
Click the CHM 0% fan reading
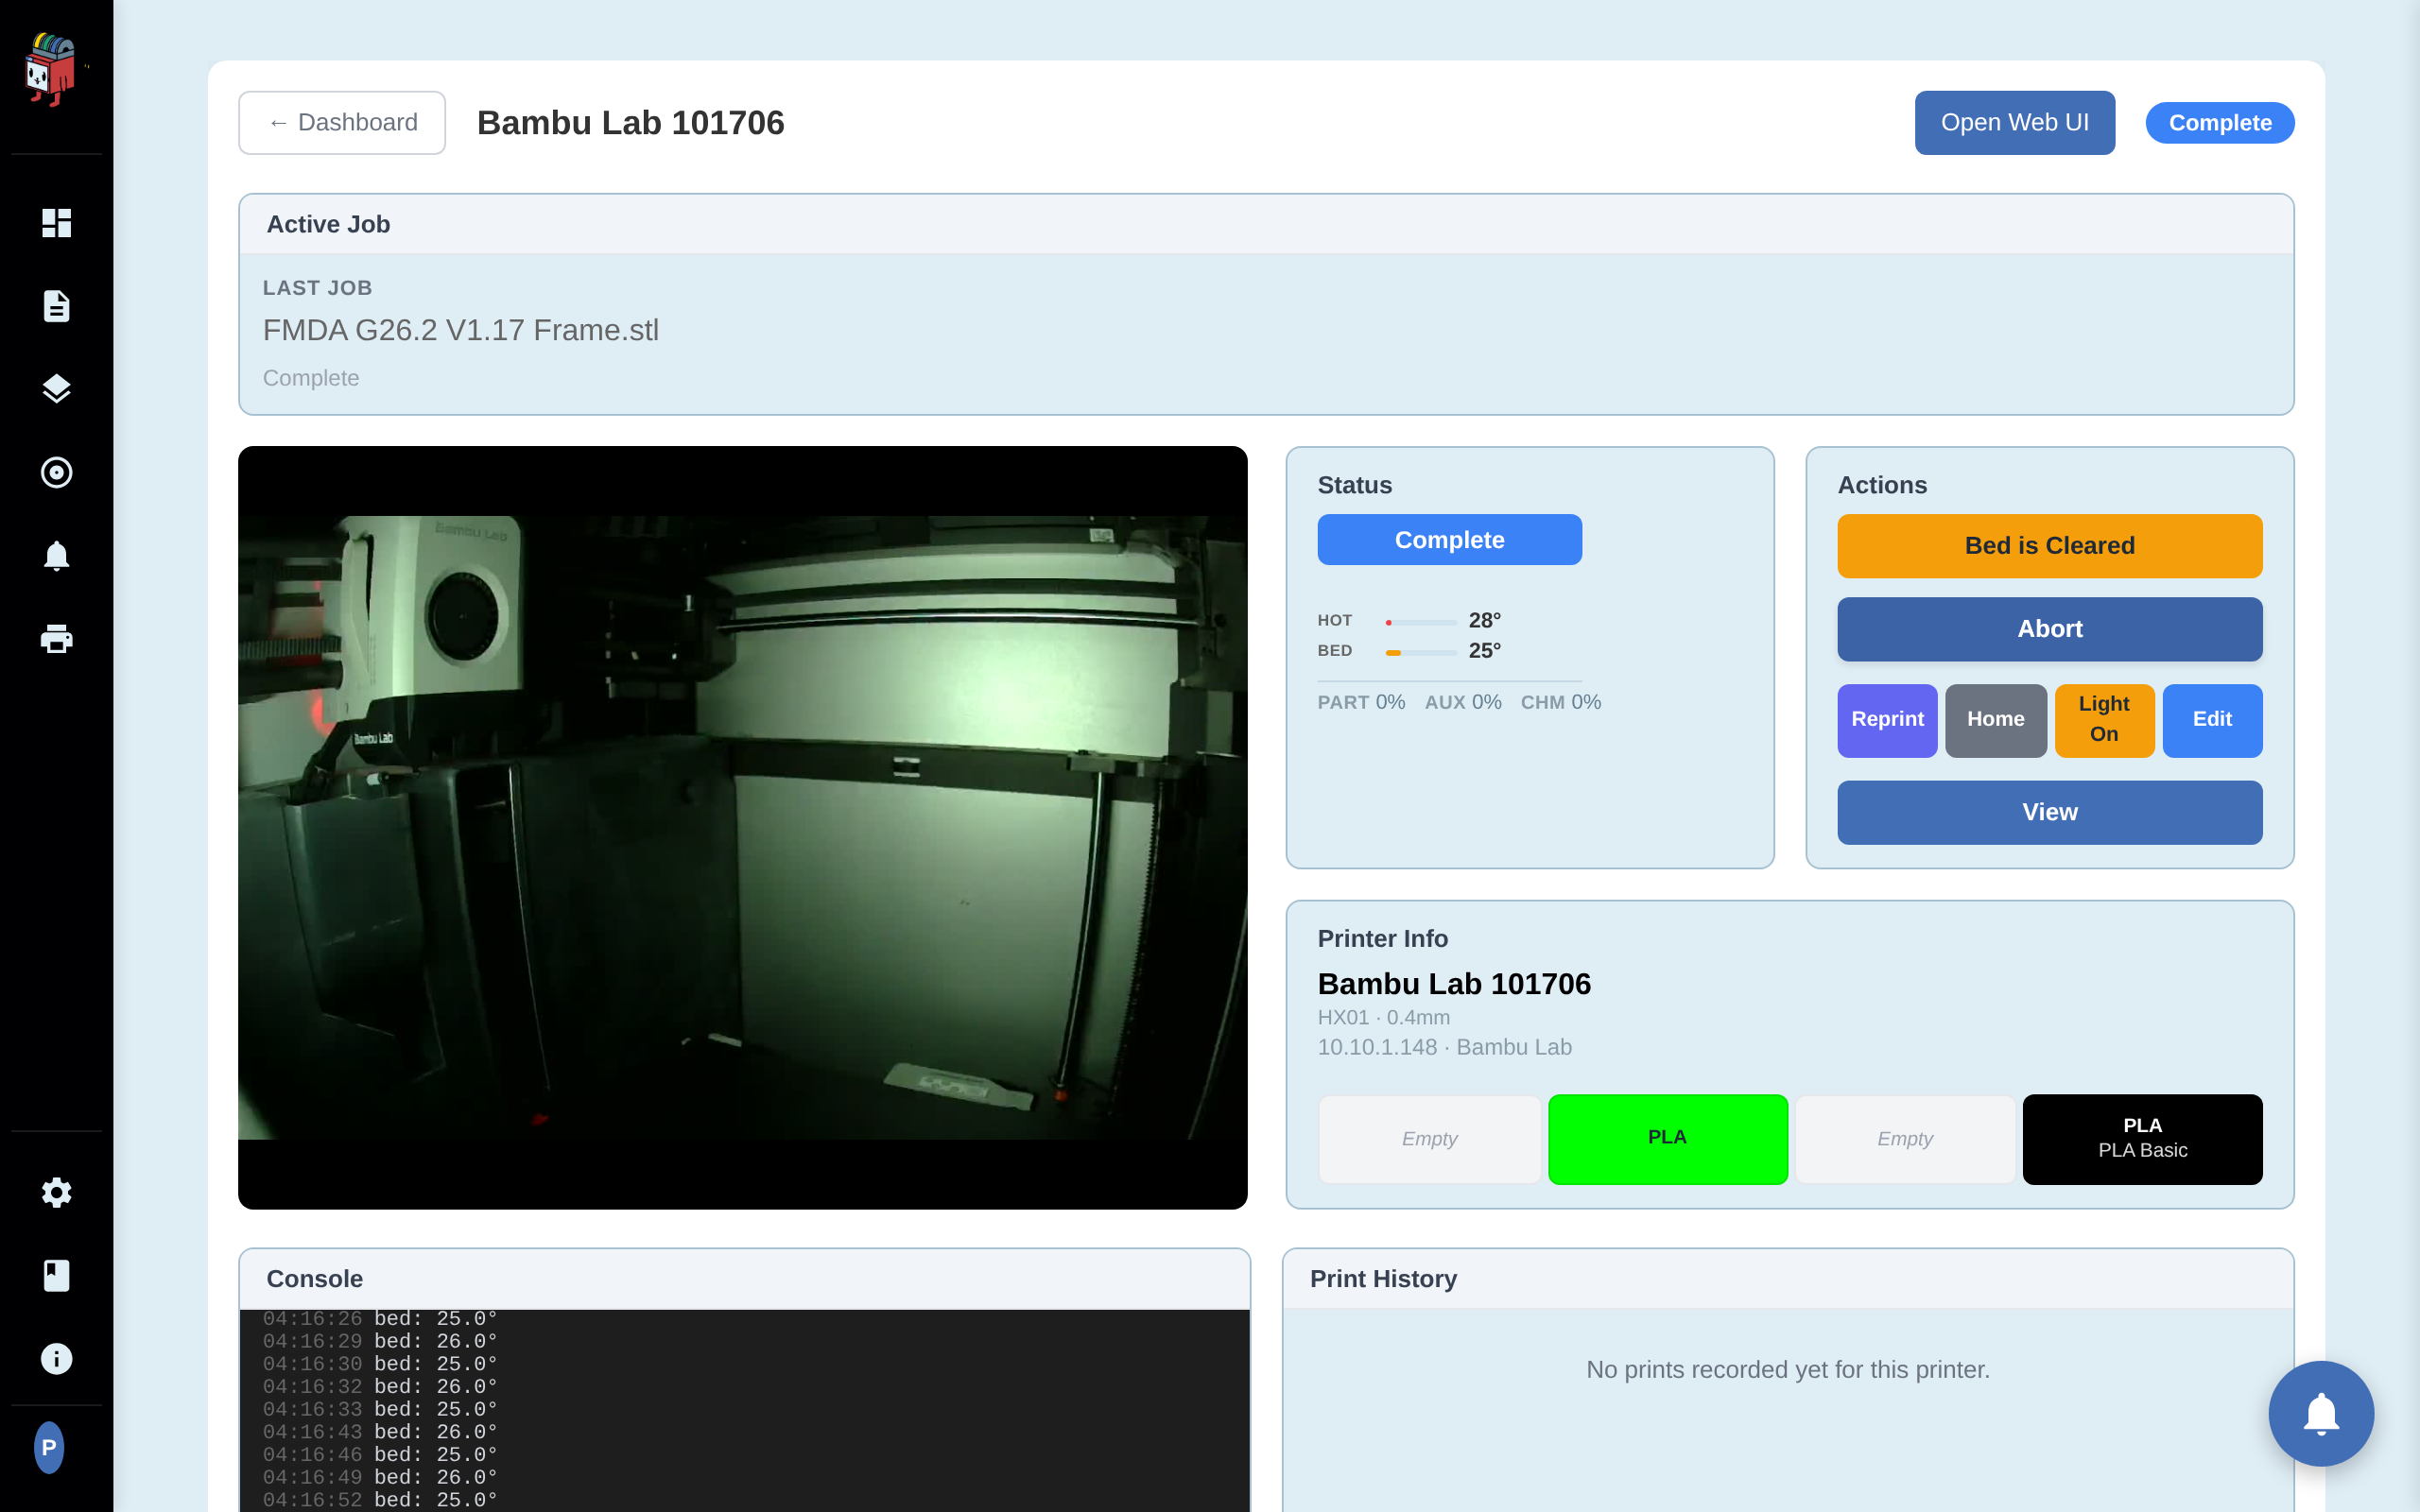click(x=1560, y=702)
